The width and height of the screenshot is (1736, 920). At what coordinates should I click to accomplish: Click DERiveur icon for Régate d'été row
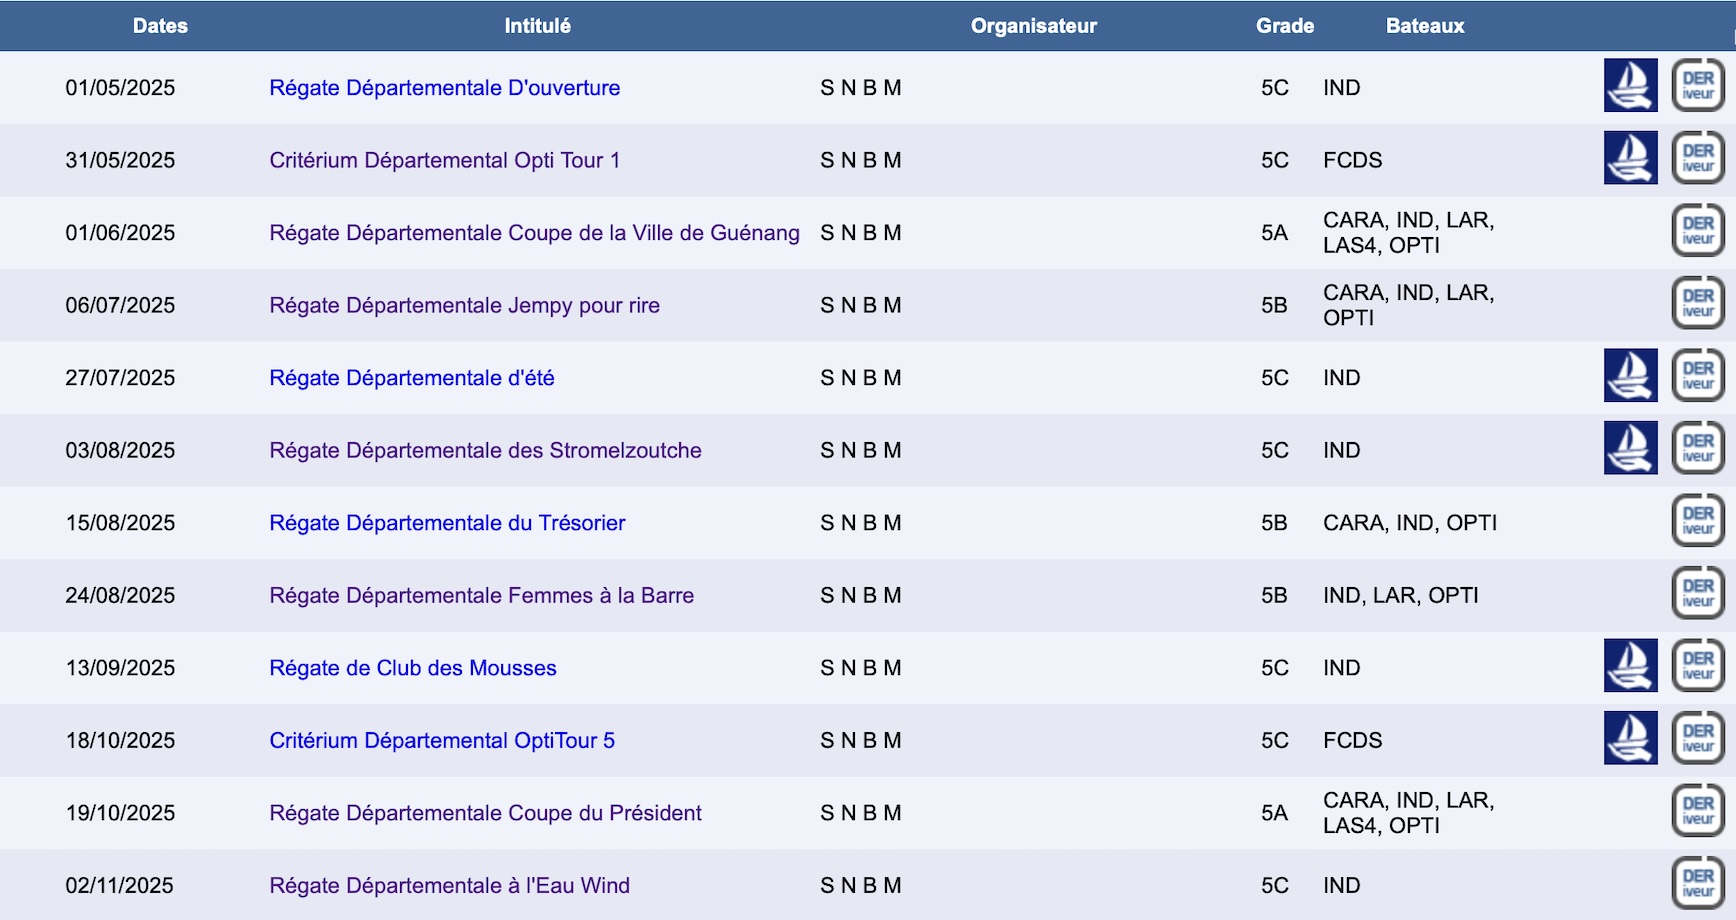pyautogui.click(x=1698, y=375)
